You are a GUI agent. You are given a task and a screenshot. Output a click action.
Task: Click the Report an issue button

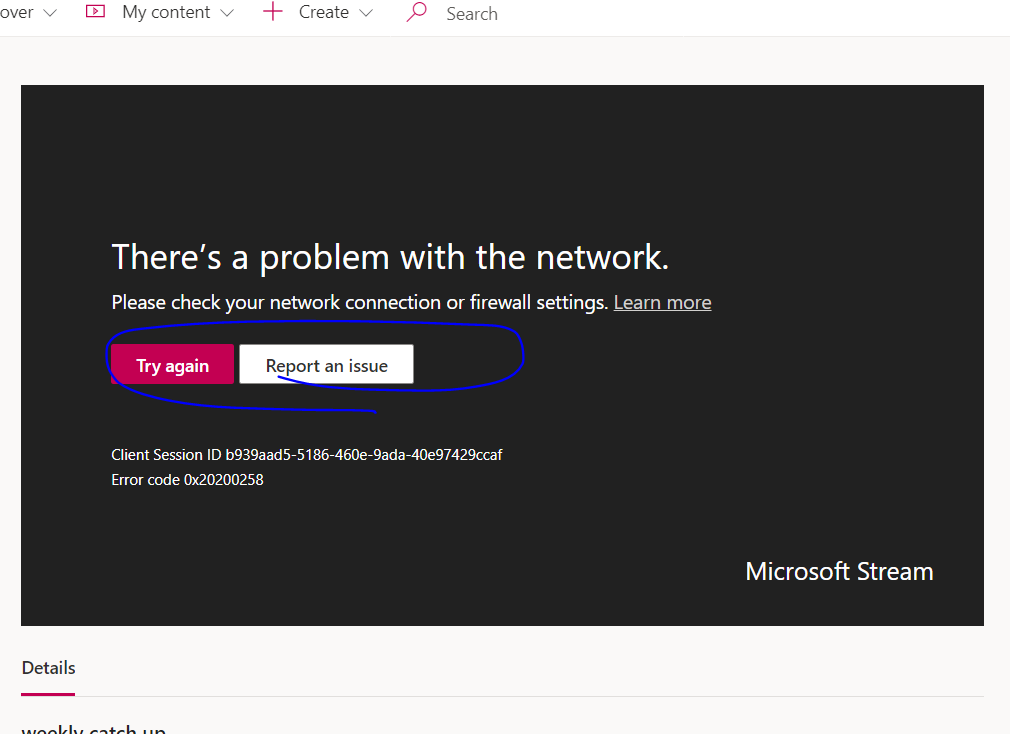click(327, 364)
